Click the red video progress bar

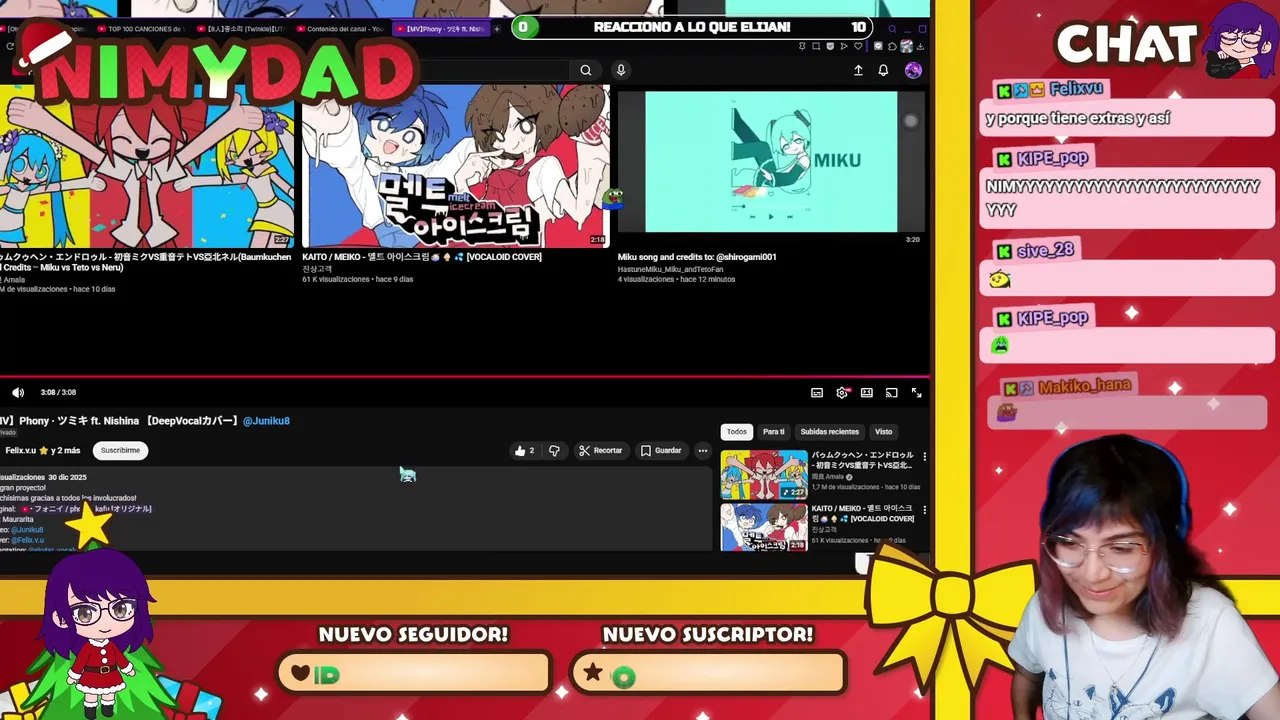pos(465,378)
